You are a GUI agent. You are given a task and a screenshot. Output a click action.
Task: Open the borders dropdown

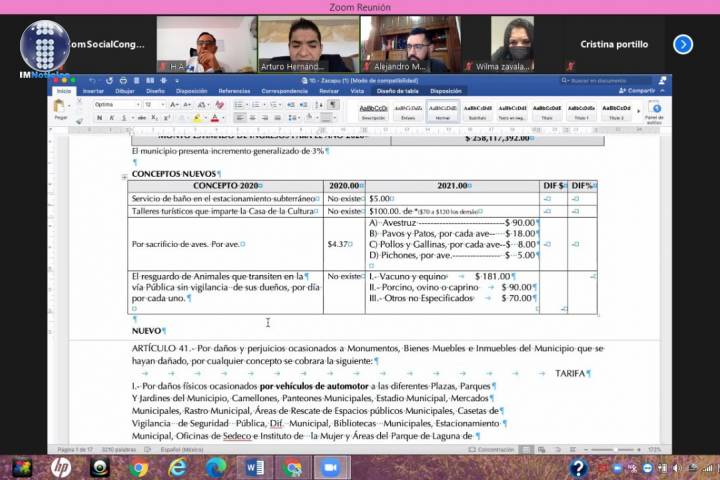(x=334, y=119)
